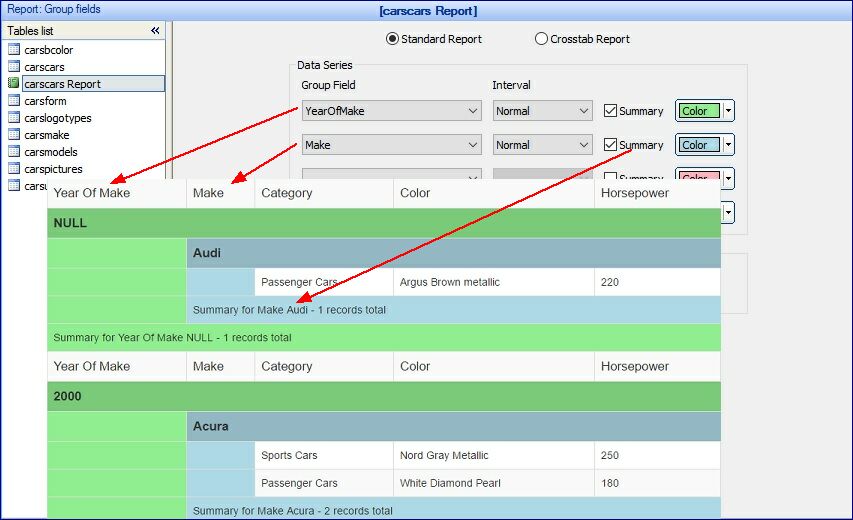
Task: Select carsmodels in the tables list
Action: pyautogui.click(x=53, y=152)
